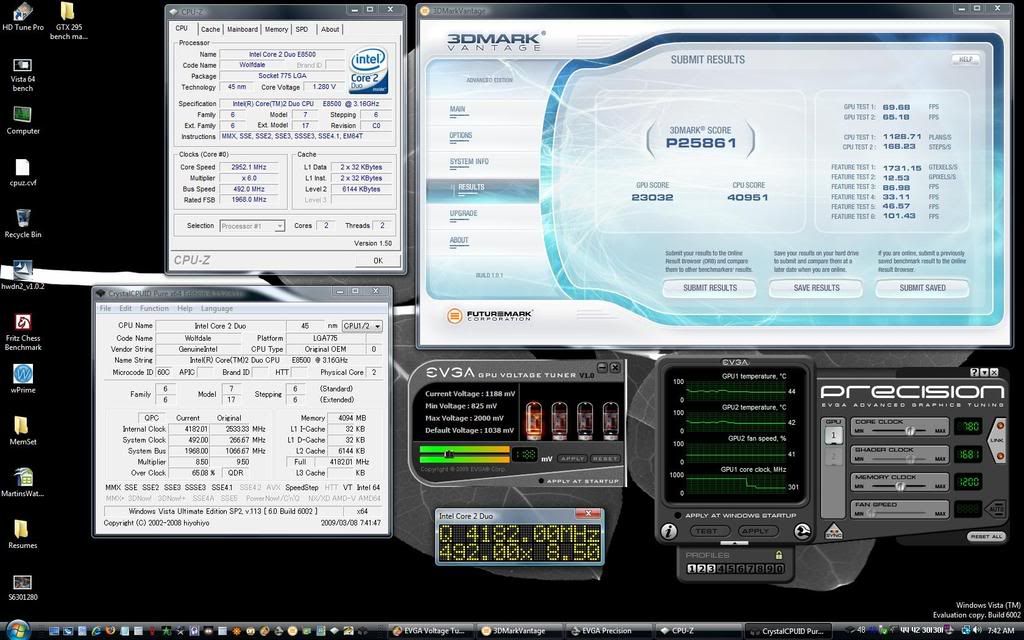Open the hwdn2_v1.0.2 desktop icon
Image resolution: width=1024 pixels, height=640 pixels.
pos(23,276)
